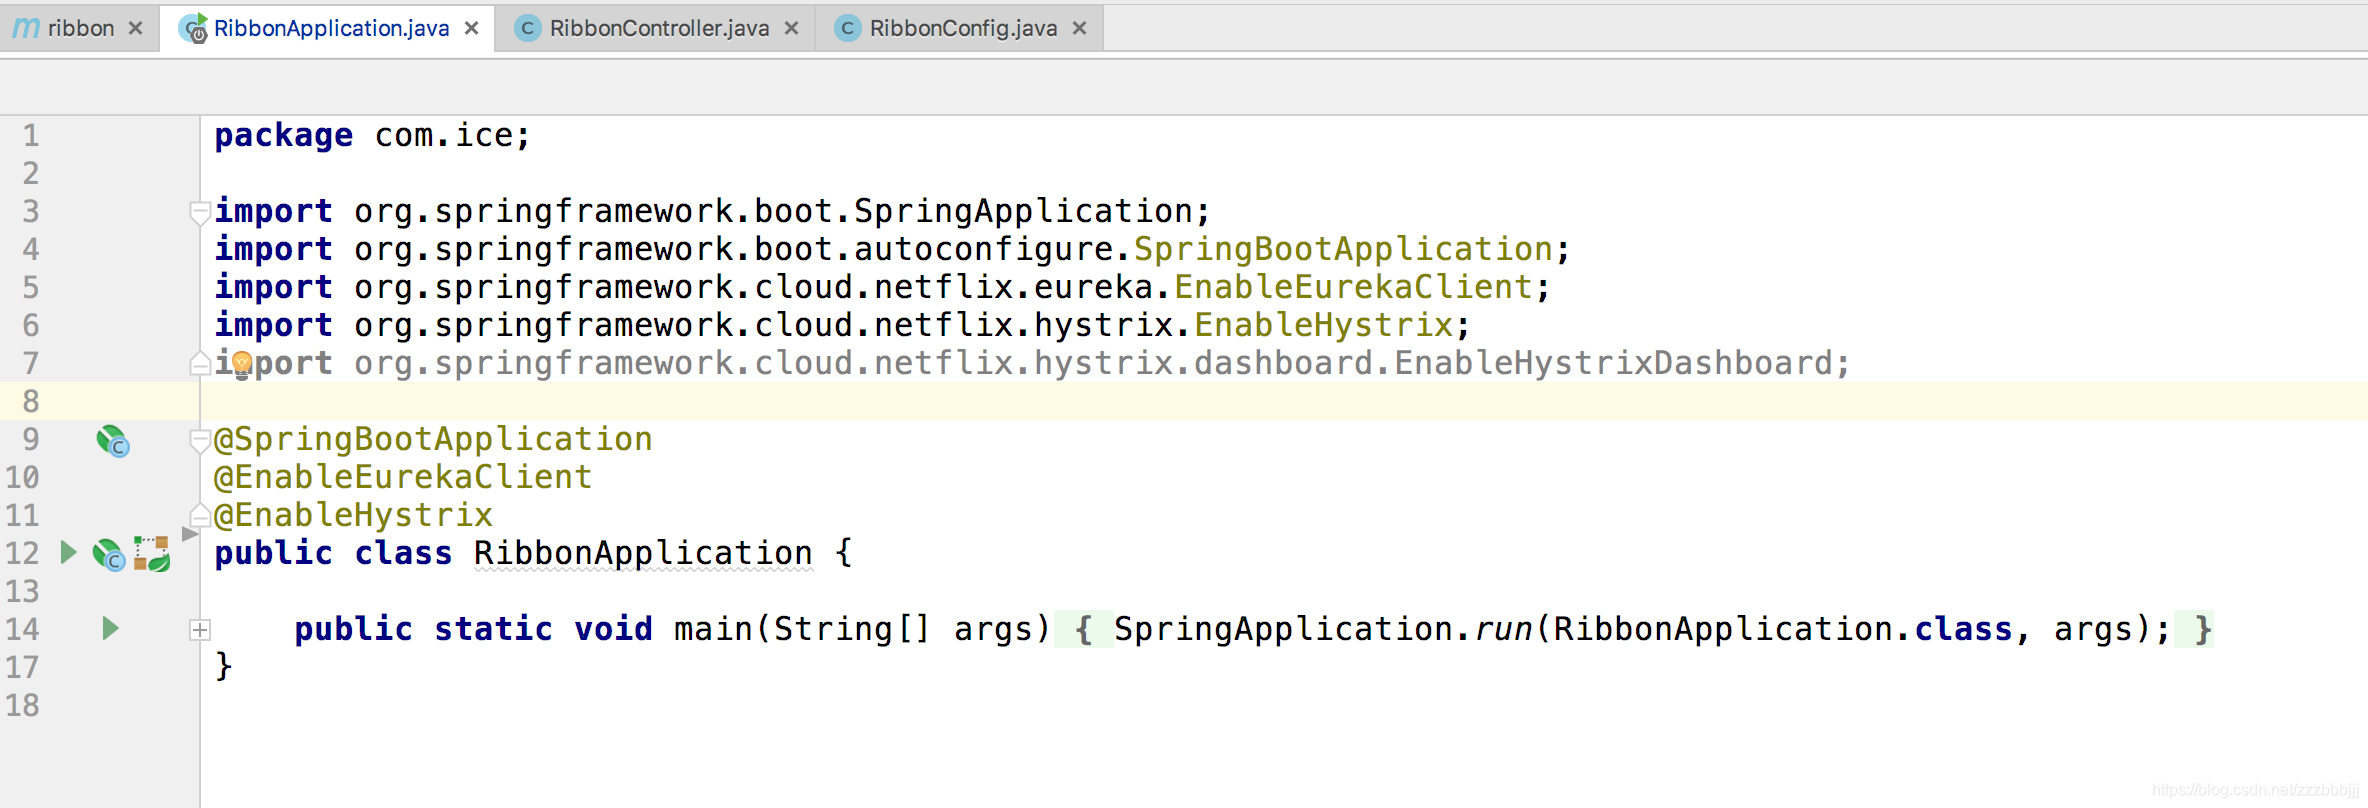Click the Spring bean gutter icon on line 9

tap(113, 441)
